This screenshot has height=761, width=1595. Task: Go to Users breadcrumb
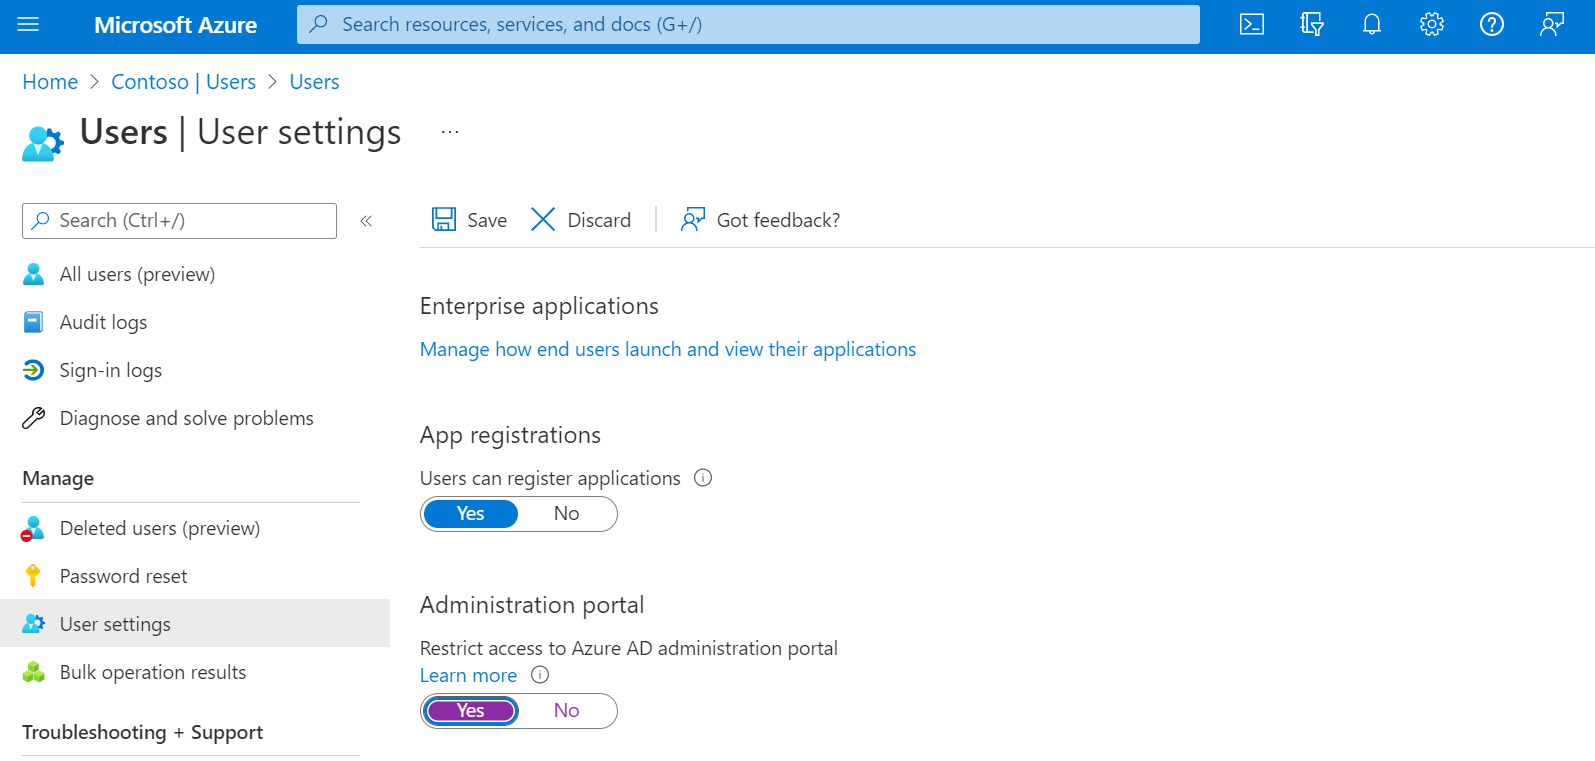[314, 82]
